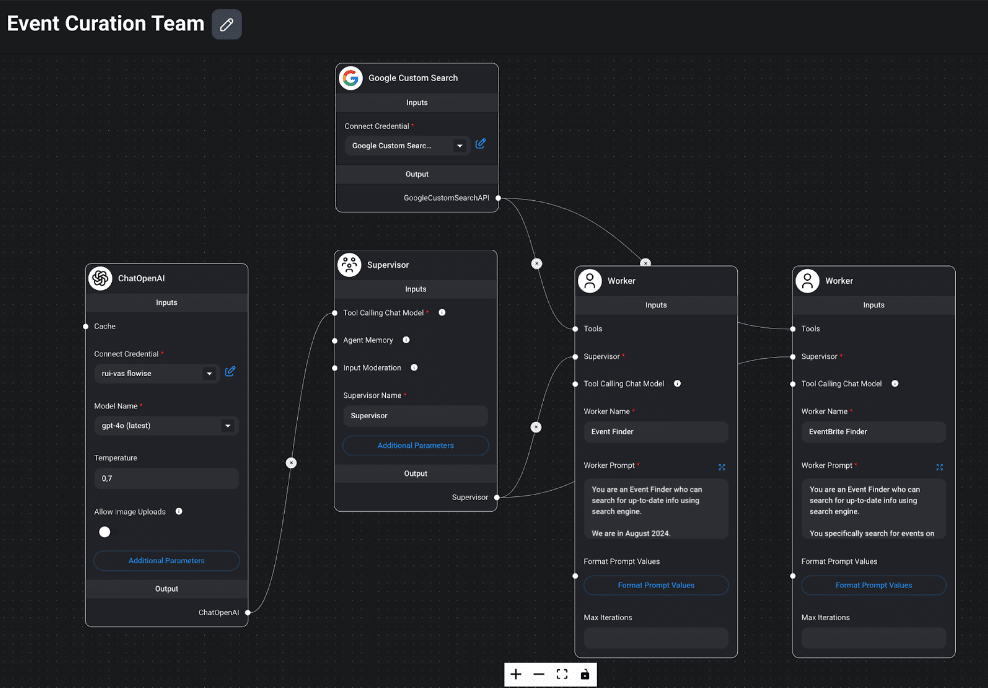The width and height of the screenshot is (988, 688).
Task: Click the Google Custom Search node title
Action: pos(413,78)
